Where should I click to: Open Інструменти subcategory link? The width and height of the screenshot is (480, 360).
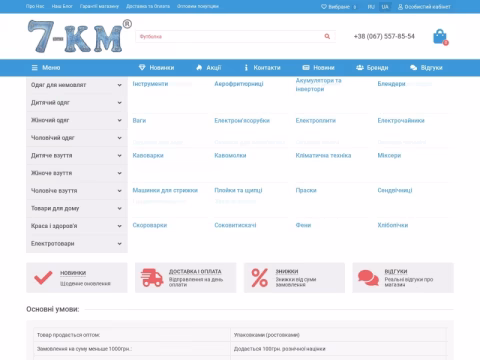[150, 84]
